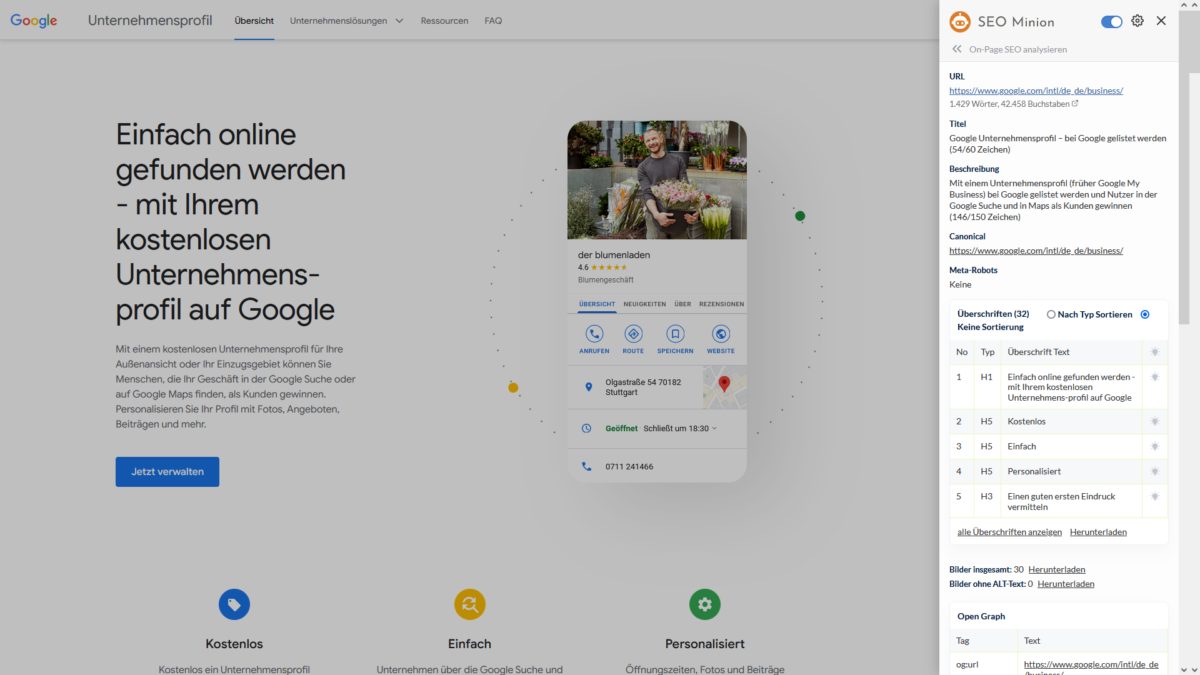Click the Anrufen phone icon

coord(594,334)
